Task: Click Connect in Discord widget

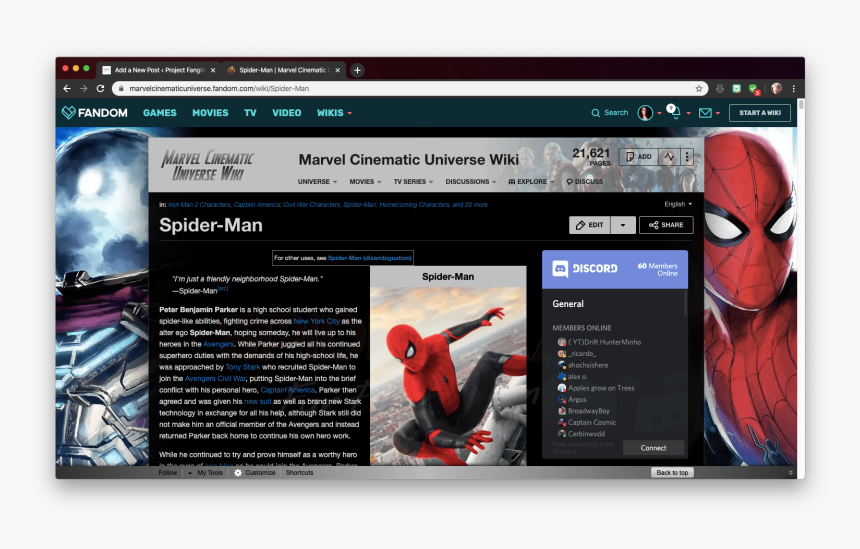Action: tap(653, 448)
